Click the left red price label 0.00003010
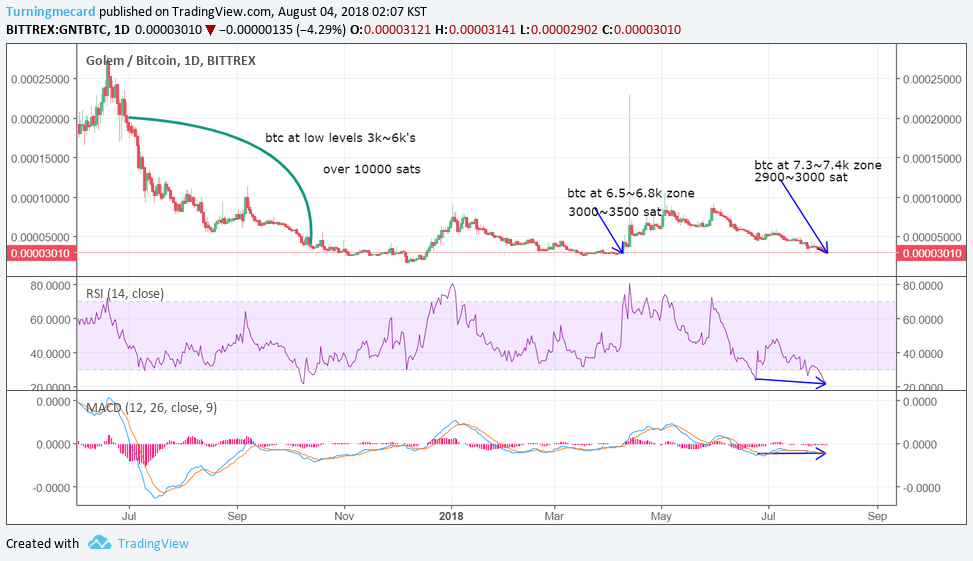 click(x=42, y=253)
